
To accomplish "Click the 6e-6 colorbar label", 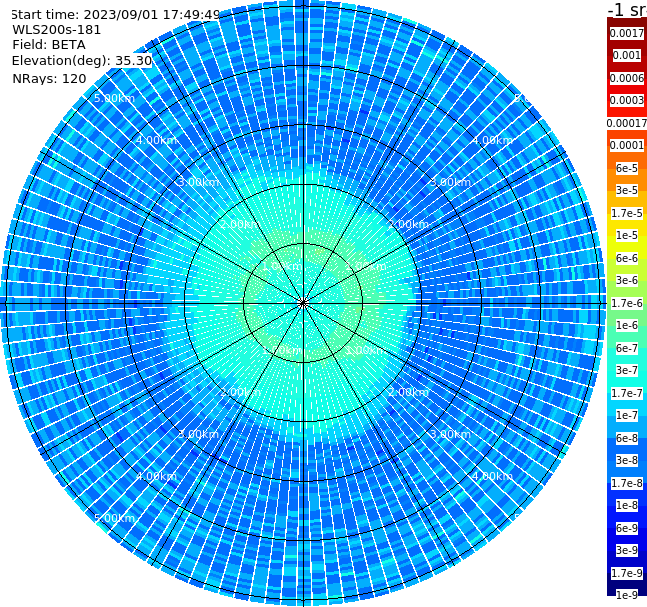I will point(627,258).
